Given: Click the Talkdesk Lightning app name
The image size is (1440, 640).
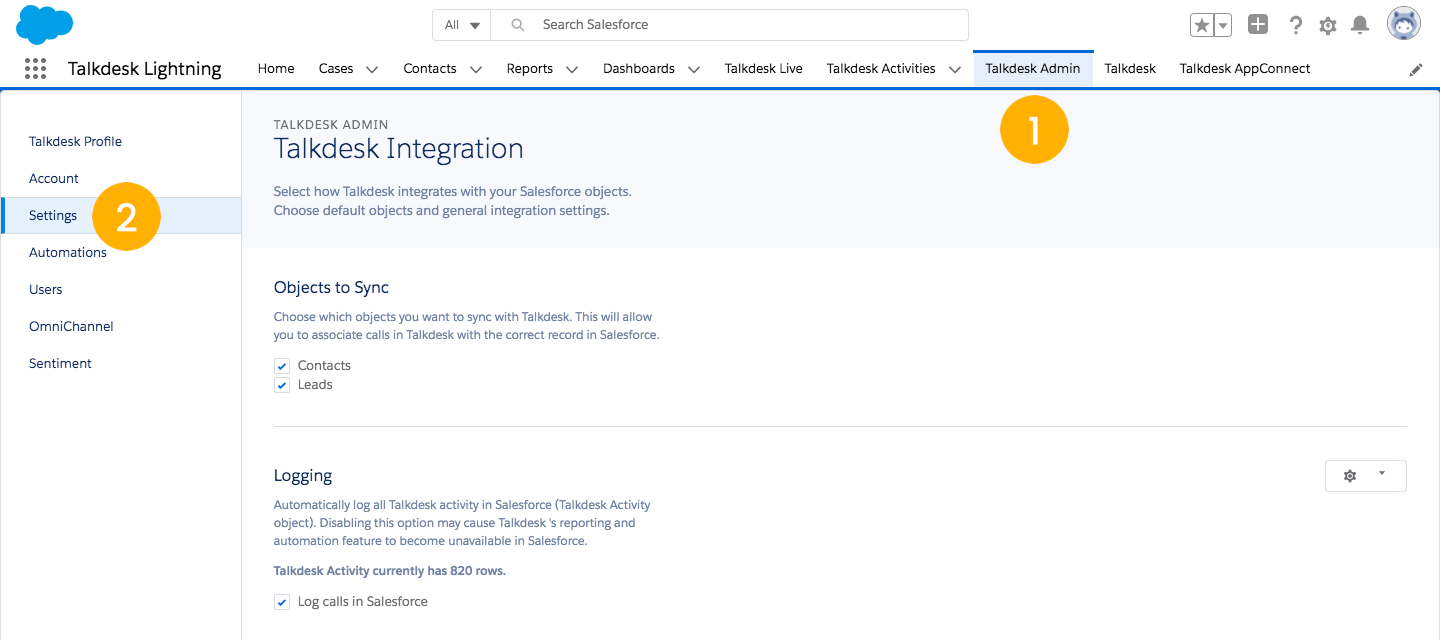Looking at the screenshot, I should tap(145, 69).
